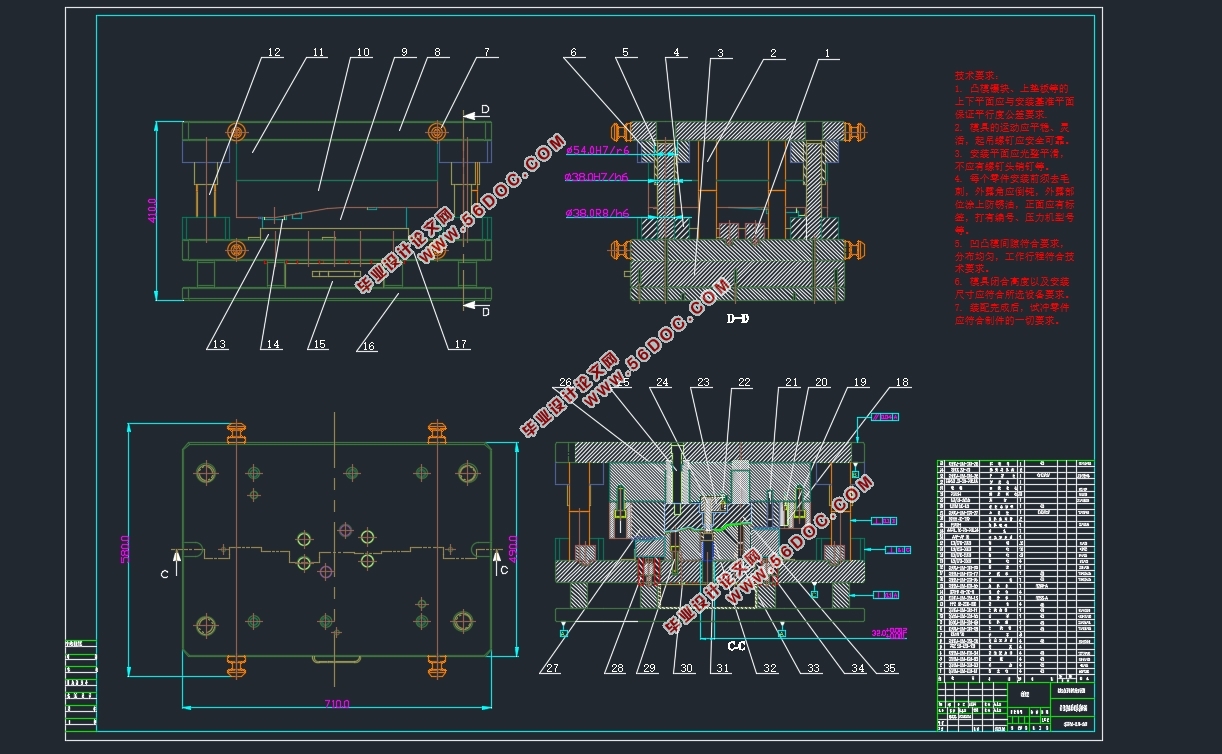The image size is (1222, 754).
Task: Click part balloon number 8
Action: (437, 52)
